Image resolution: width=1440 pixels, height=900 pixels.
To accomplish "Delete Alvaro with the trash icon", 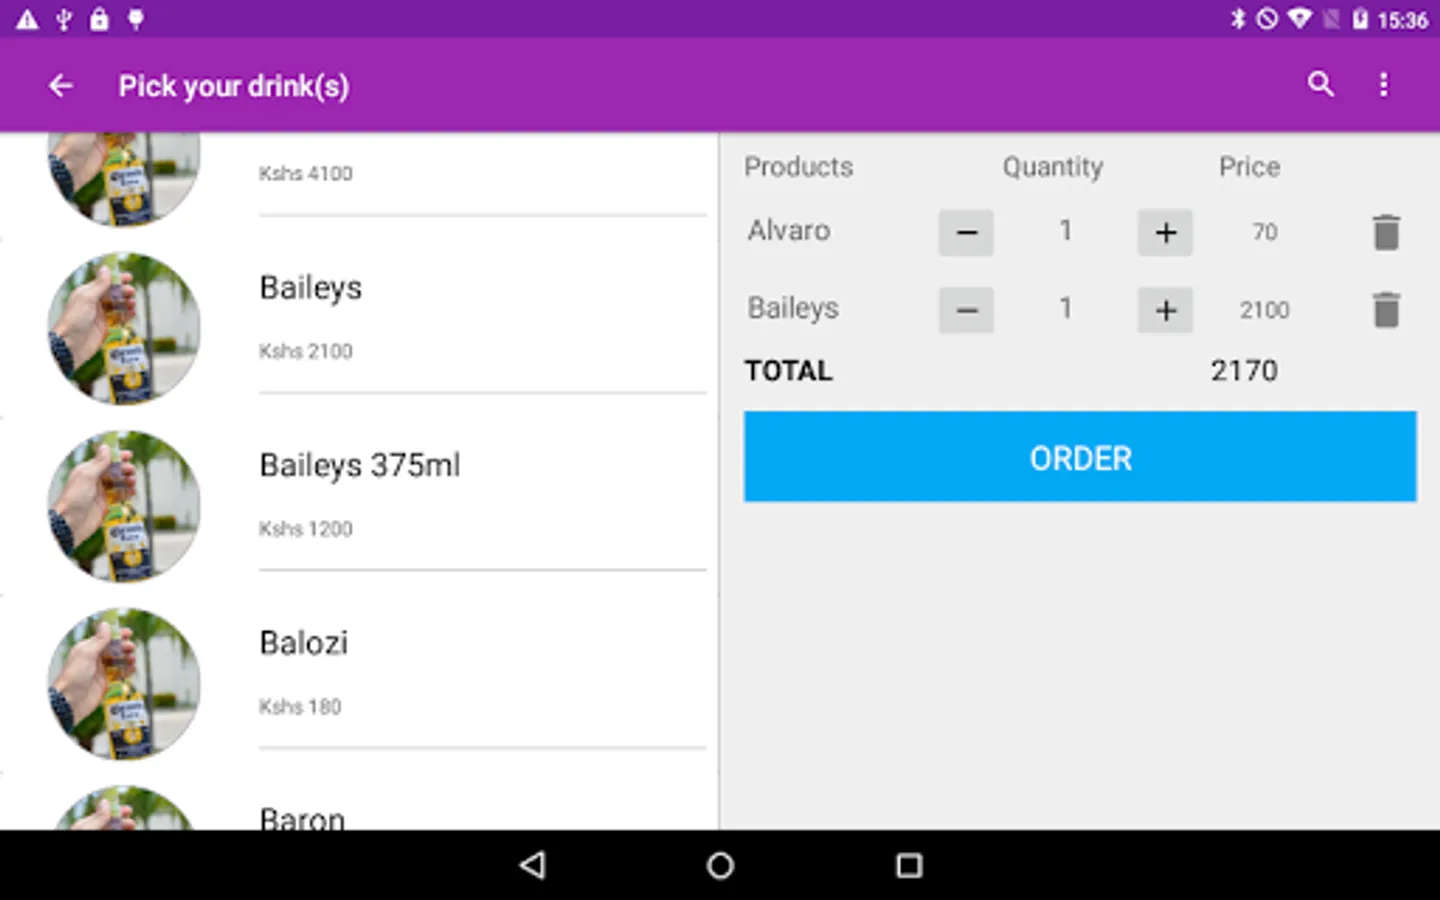I will [1386, 232].
